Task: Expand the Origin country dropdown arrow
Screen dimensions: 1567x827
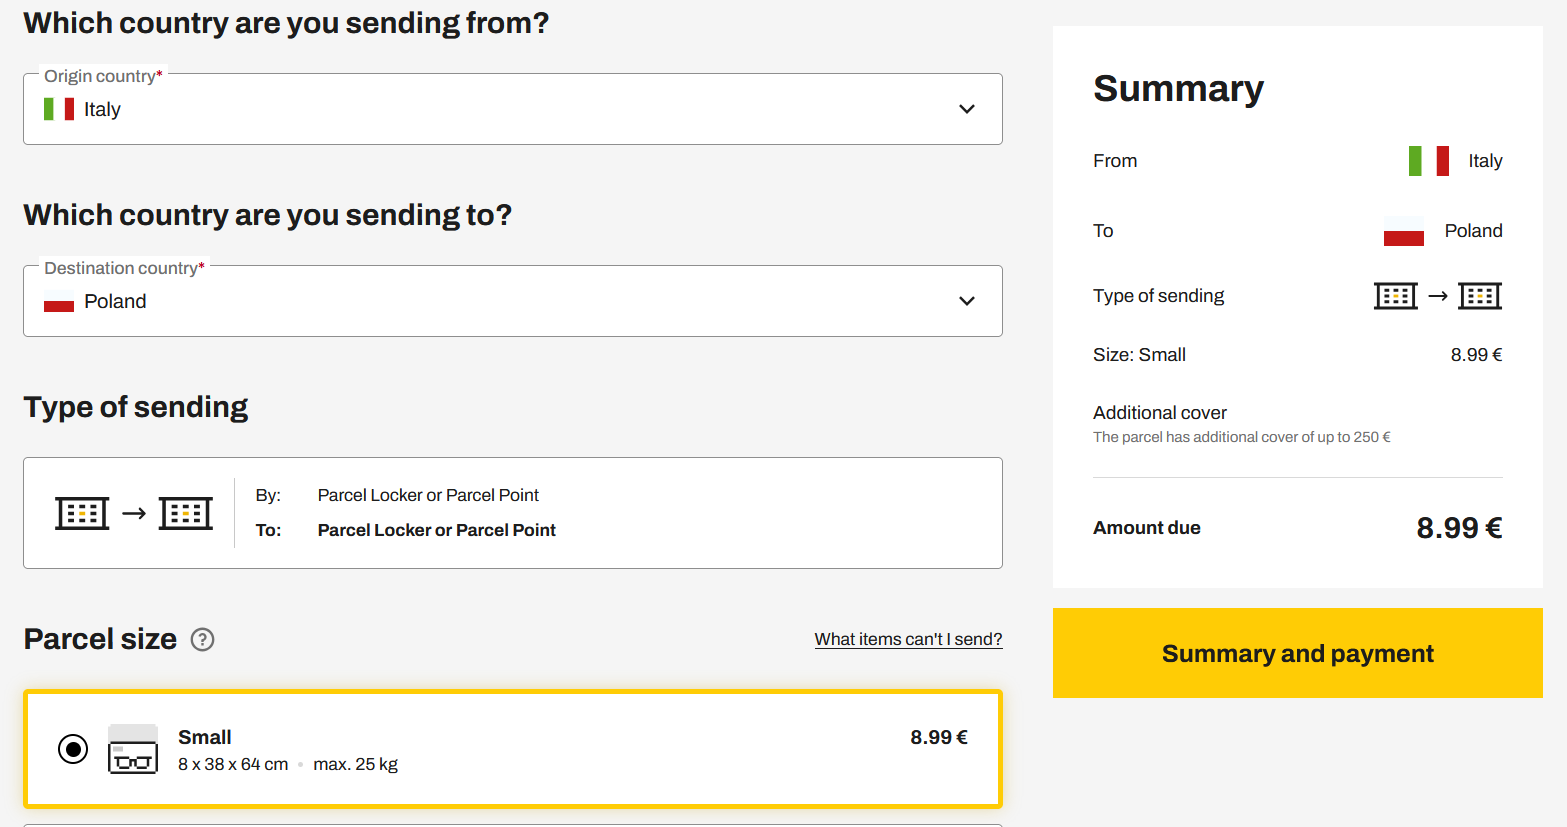Action: (966, 109)
